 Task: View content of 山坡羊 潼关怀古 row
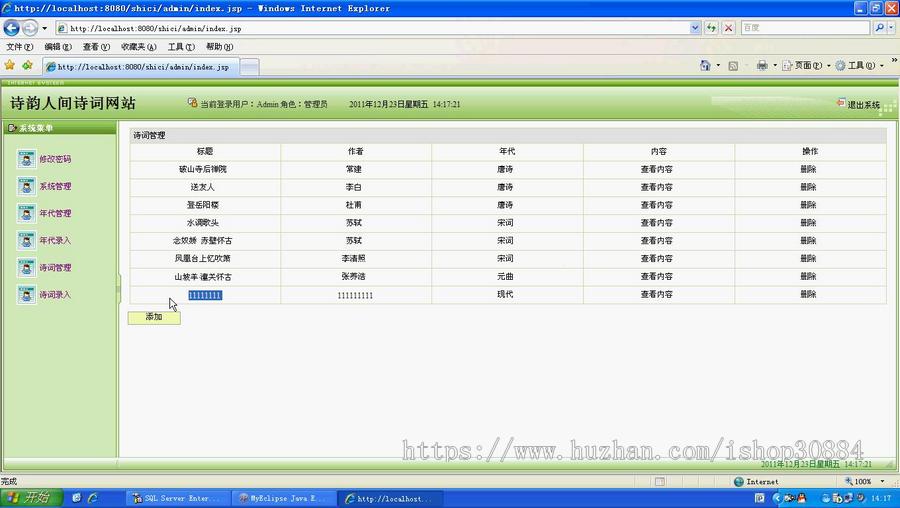tap(657, 276)
